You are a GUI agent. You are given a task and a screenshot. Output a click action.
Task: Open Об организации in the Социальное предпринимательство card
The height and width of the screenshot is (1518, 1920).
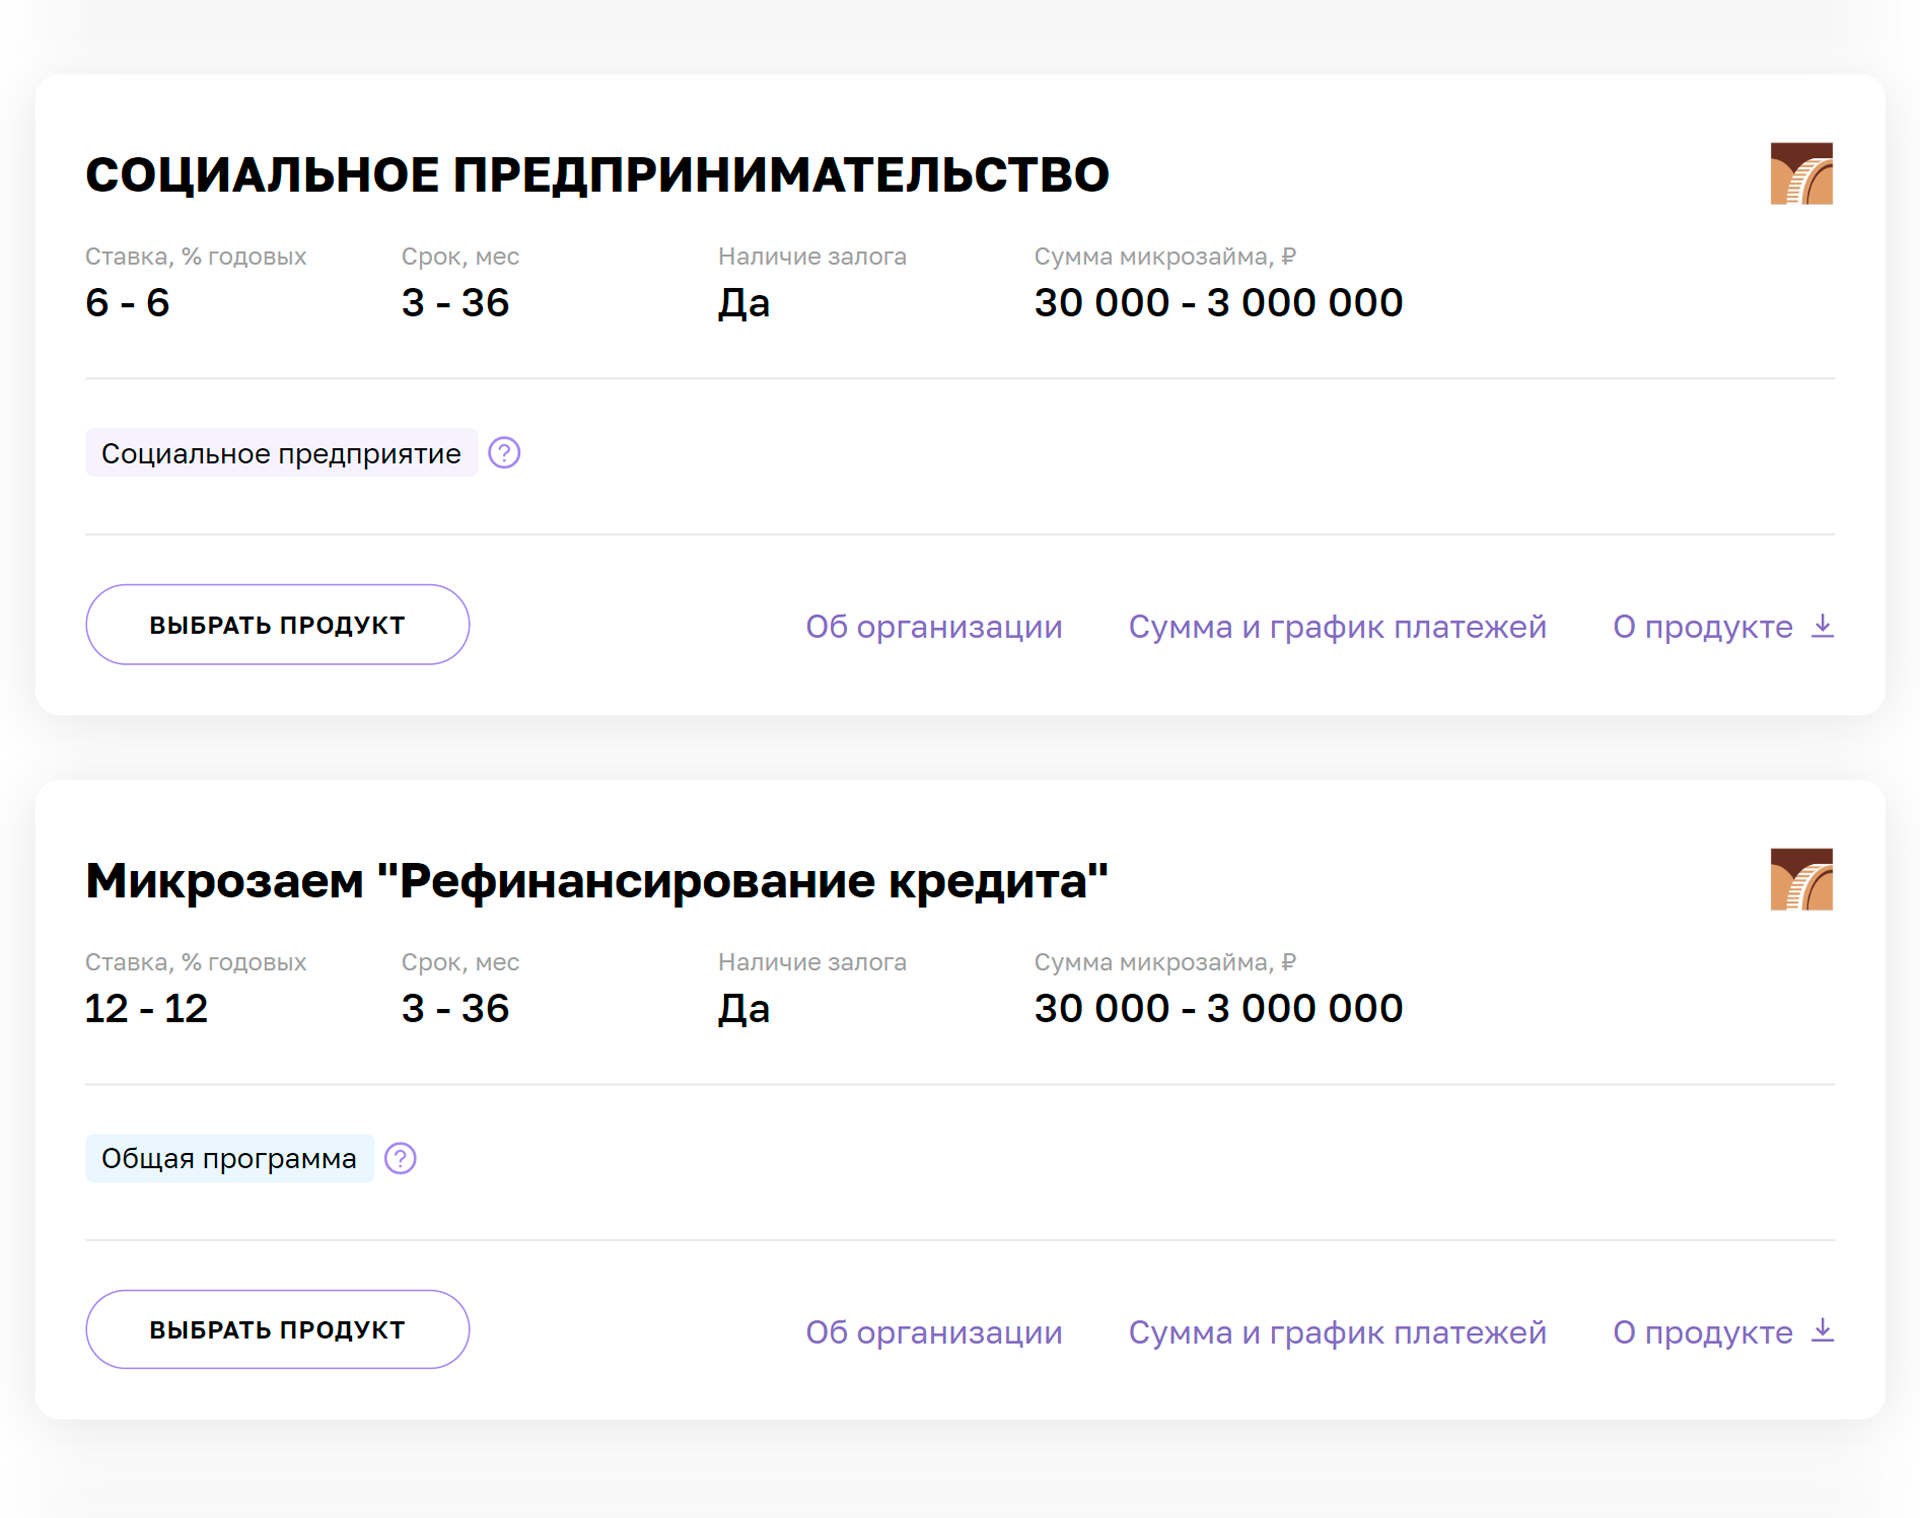934,627
